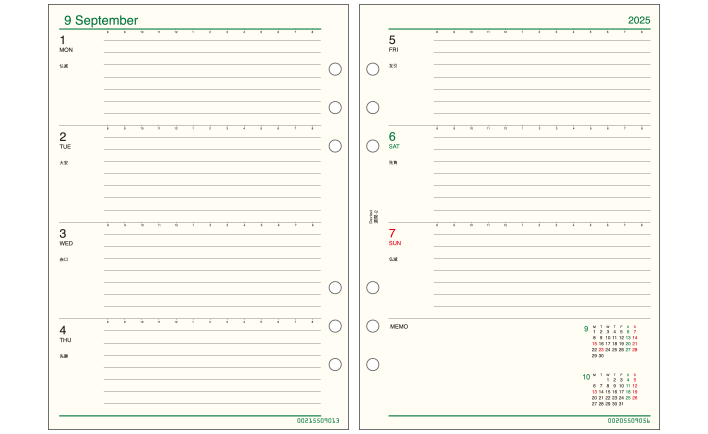The width and height of the screenshot is (708, 434).
Task: Click the blank memo writing area
Action: tap(483, 370)
